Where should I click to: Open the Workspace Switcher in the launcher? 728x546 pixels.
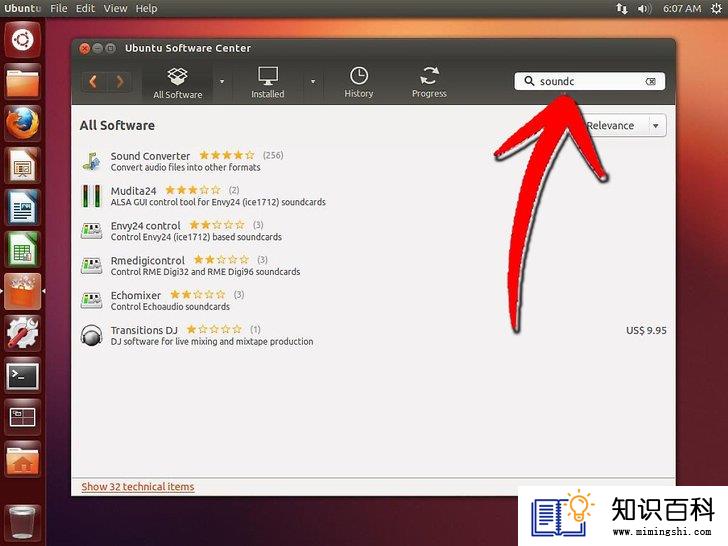pos(22,417)
